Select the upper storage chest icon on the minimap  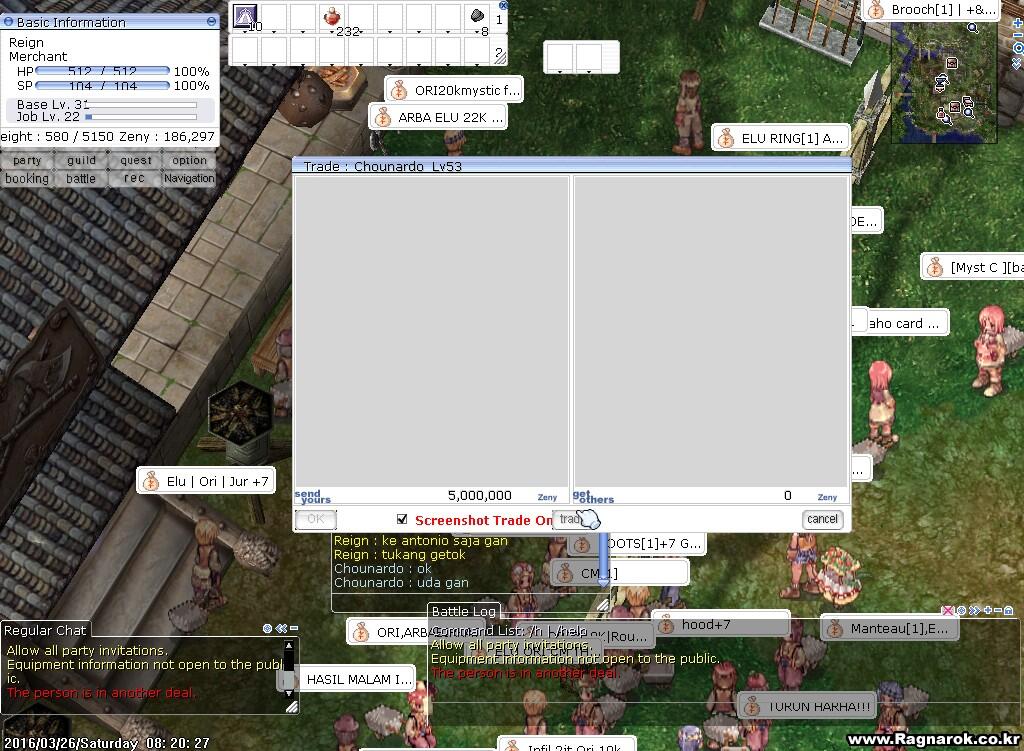[x=952, y=63]
